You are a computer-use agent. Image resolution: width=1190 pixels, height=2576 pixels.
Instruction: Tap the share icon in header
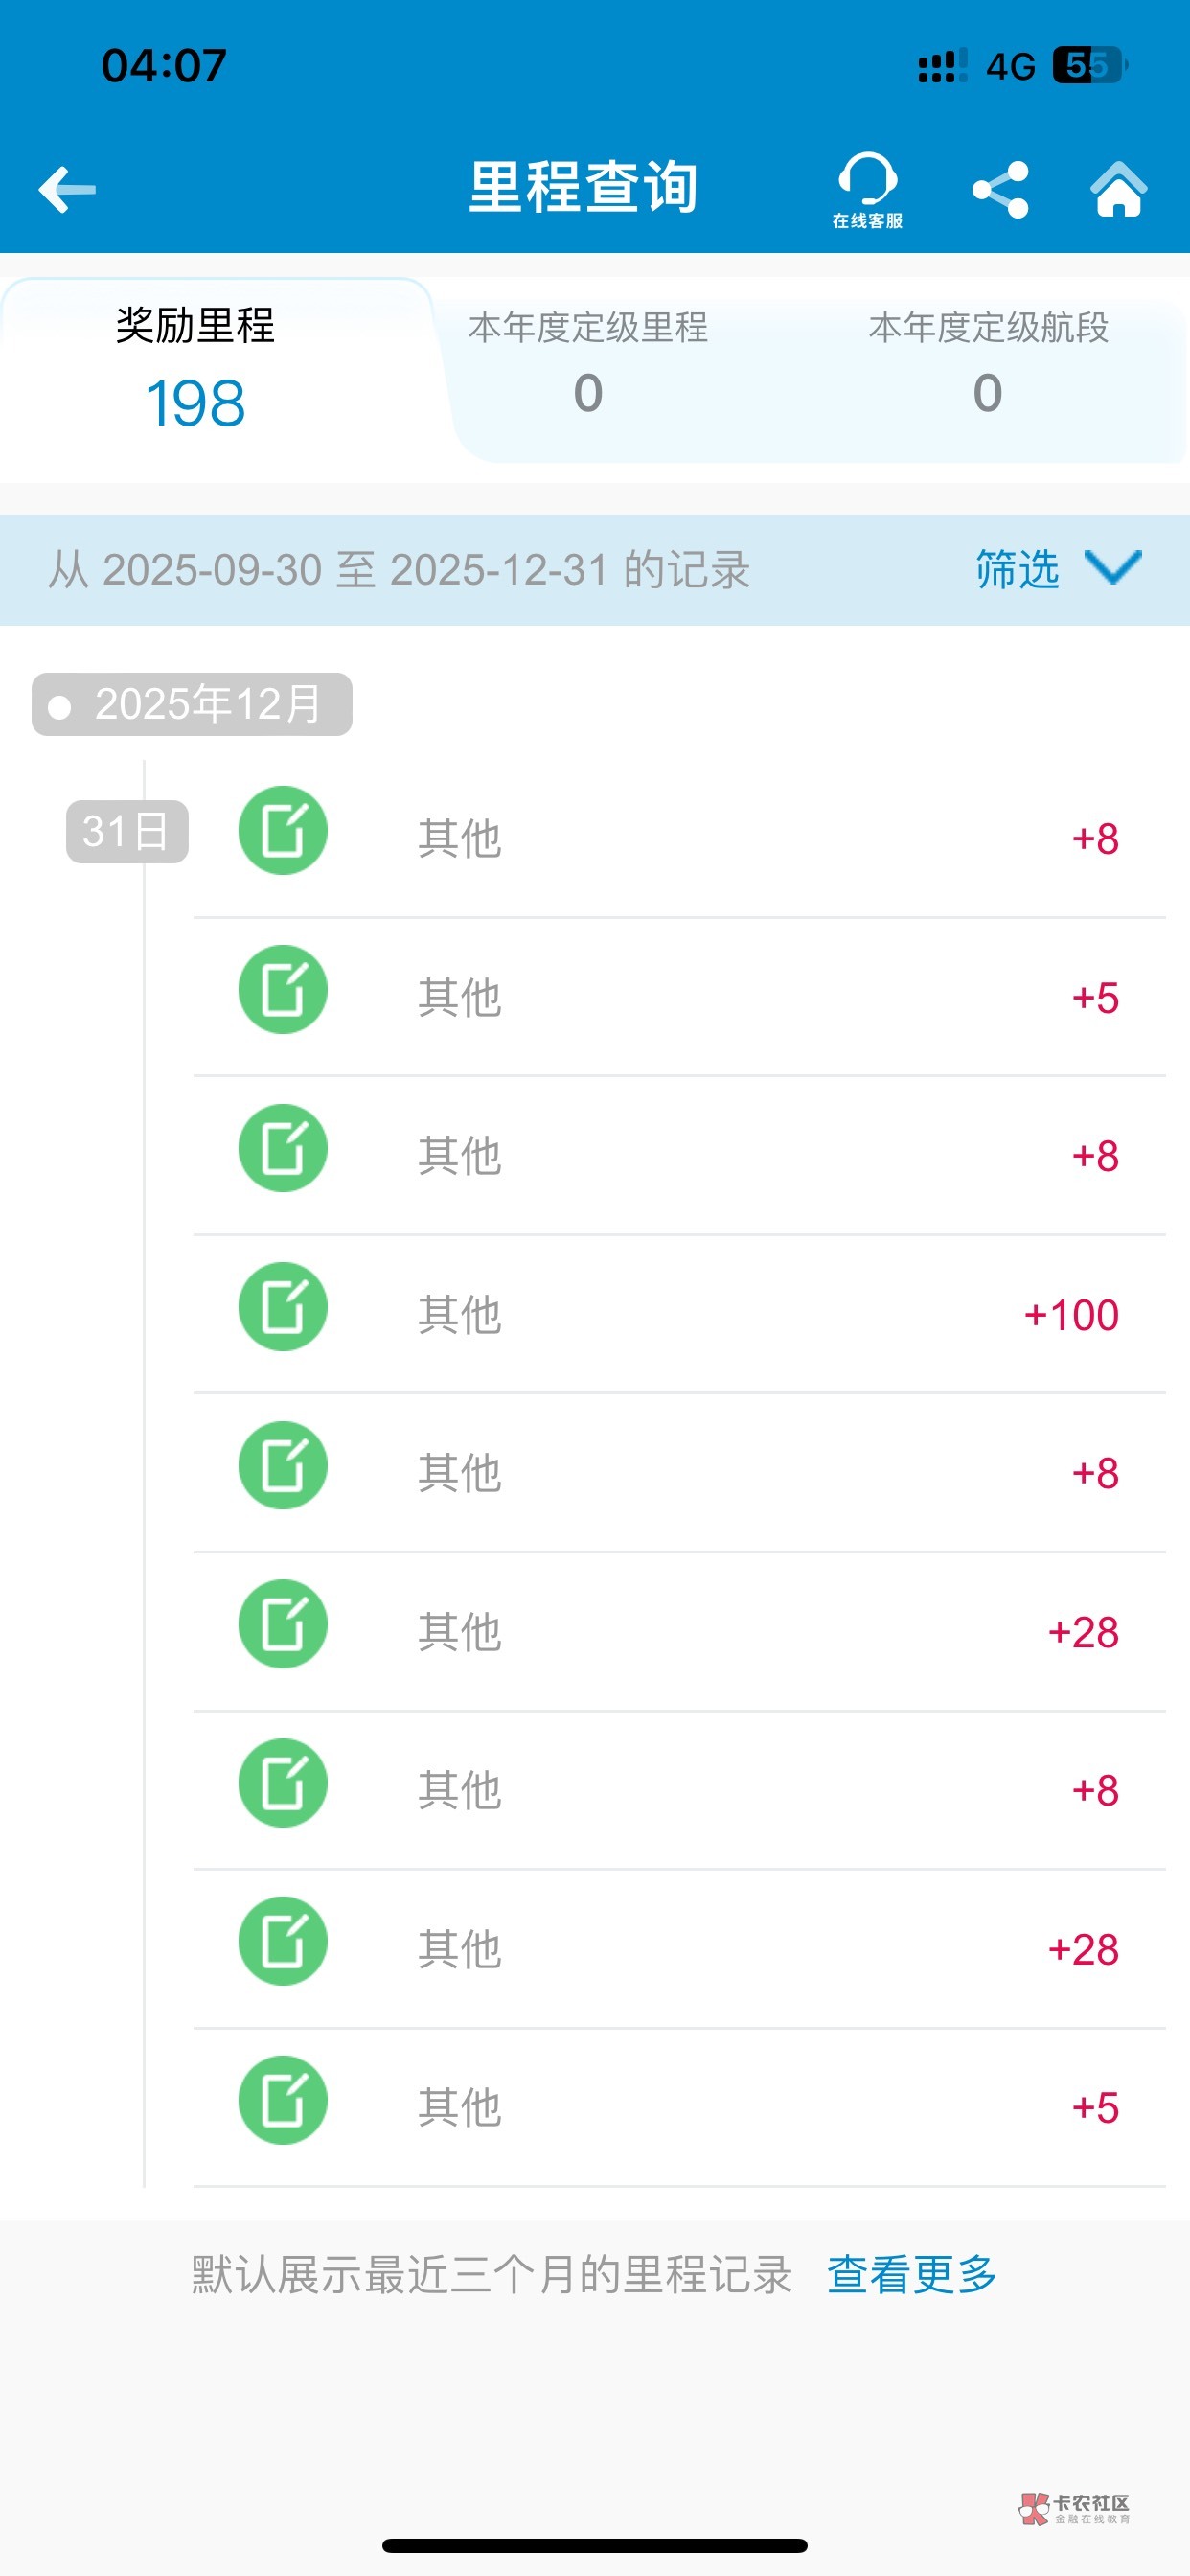click(x=1000, y=189)
